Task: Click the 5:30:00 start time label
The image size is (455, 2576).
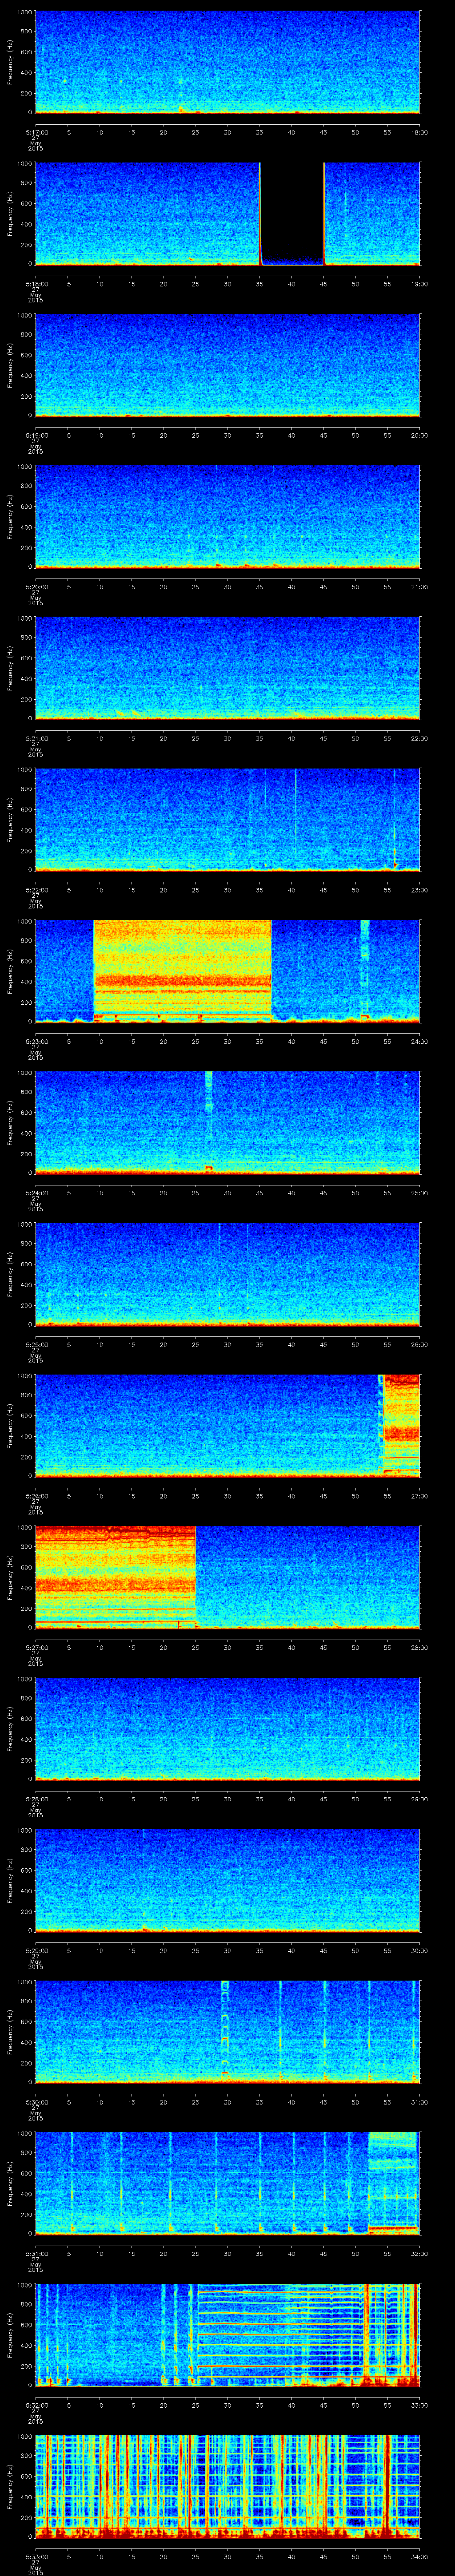Action: (37, 2102)
